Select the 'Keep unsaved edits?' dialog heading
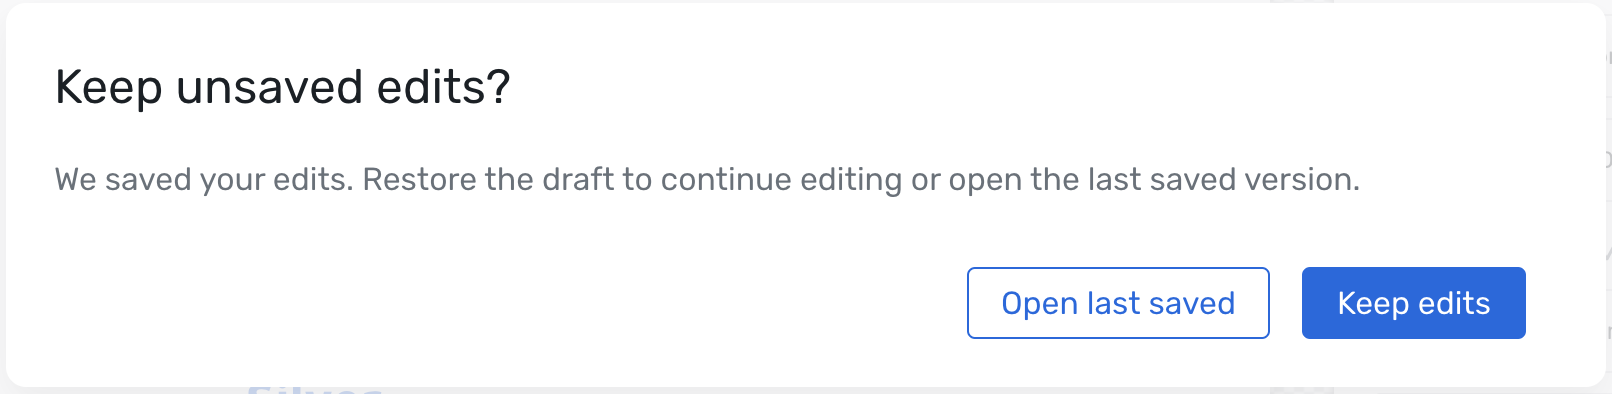The width and height of the screenshot is (1612, 394). (282, 87)
